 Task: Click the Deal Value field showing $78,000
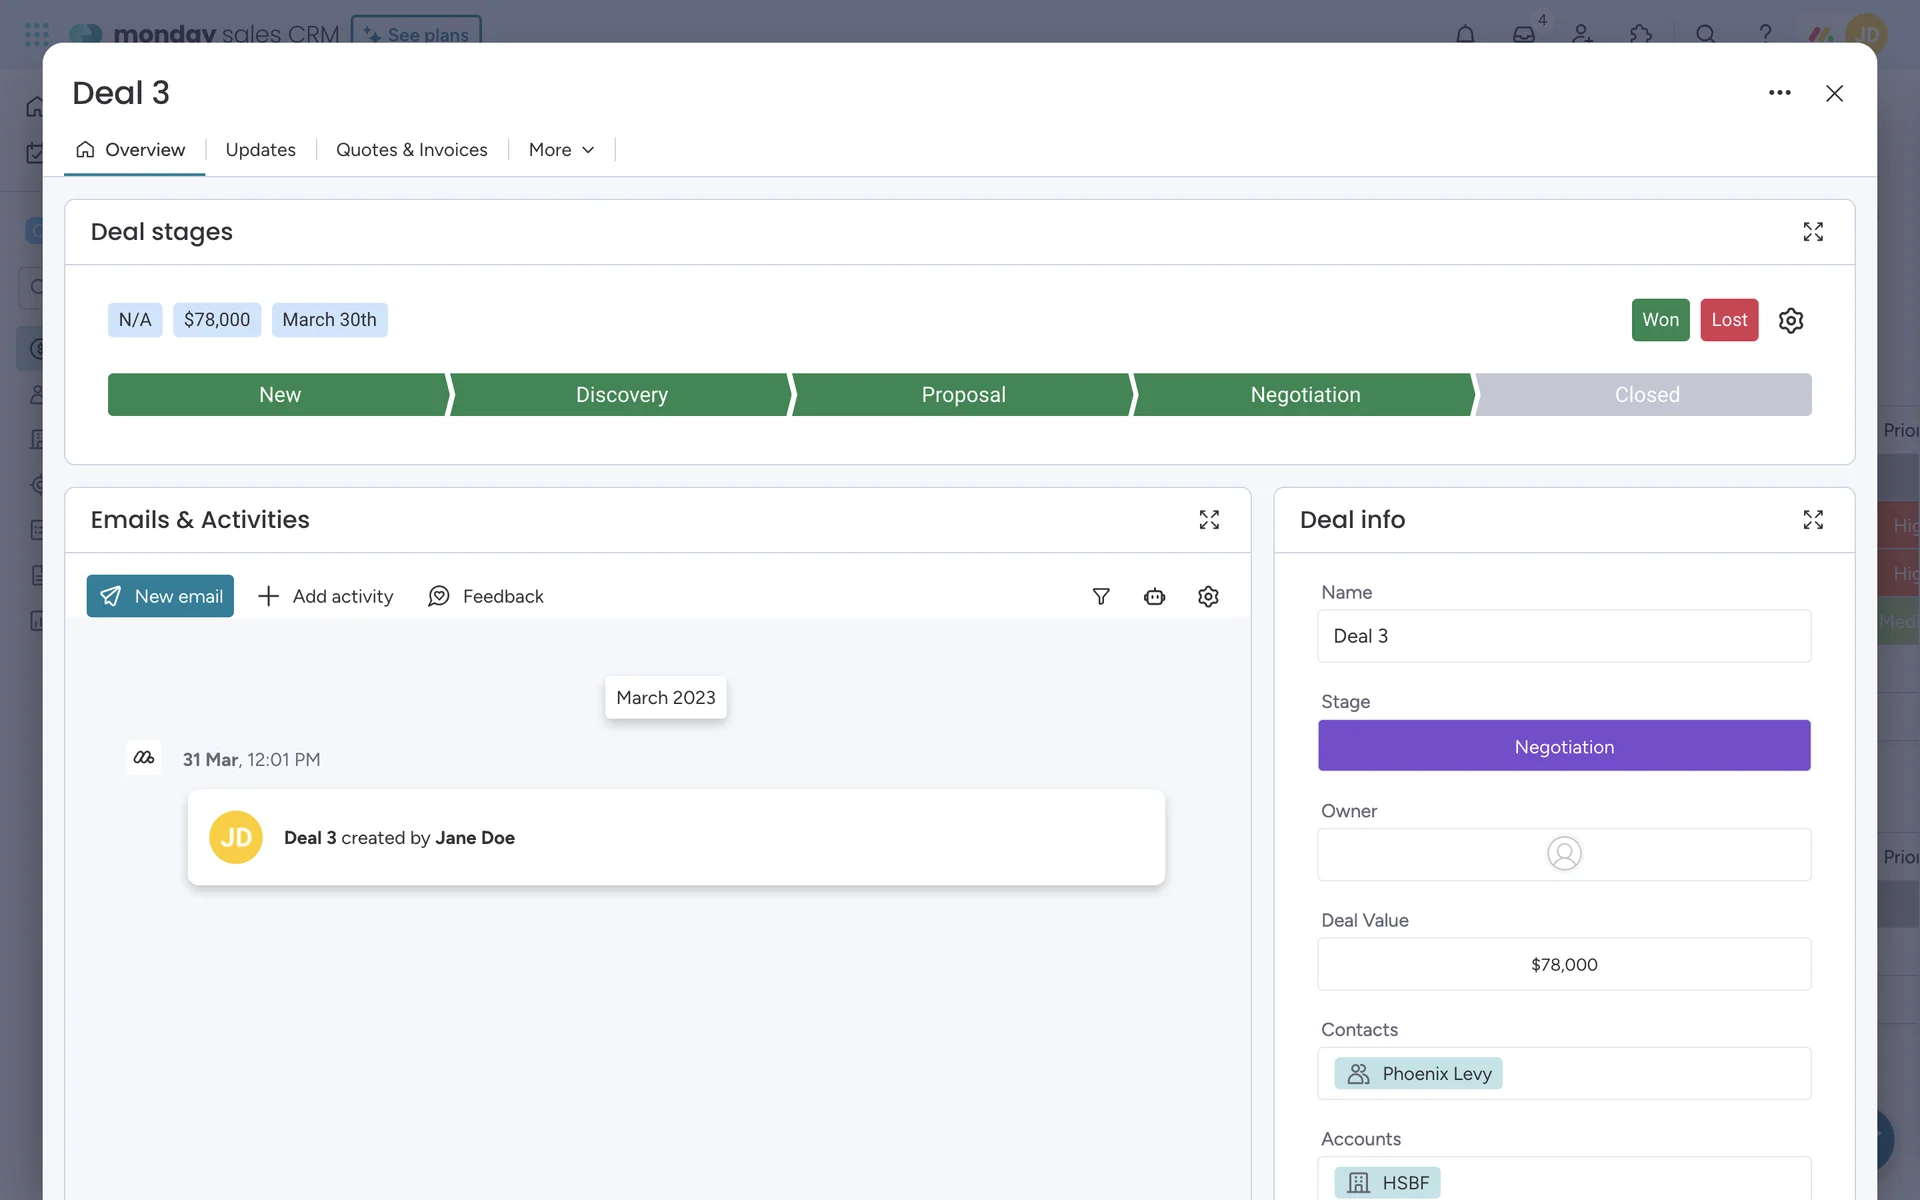click(x=1563, y=964)
